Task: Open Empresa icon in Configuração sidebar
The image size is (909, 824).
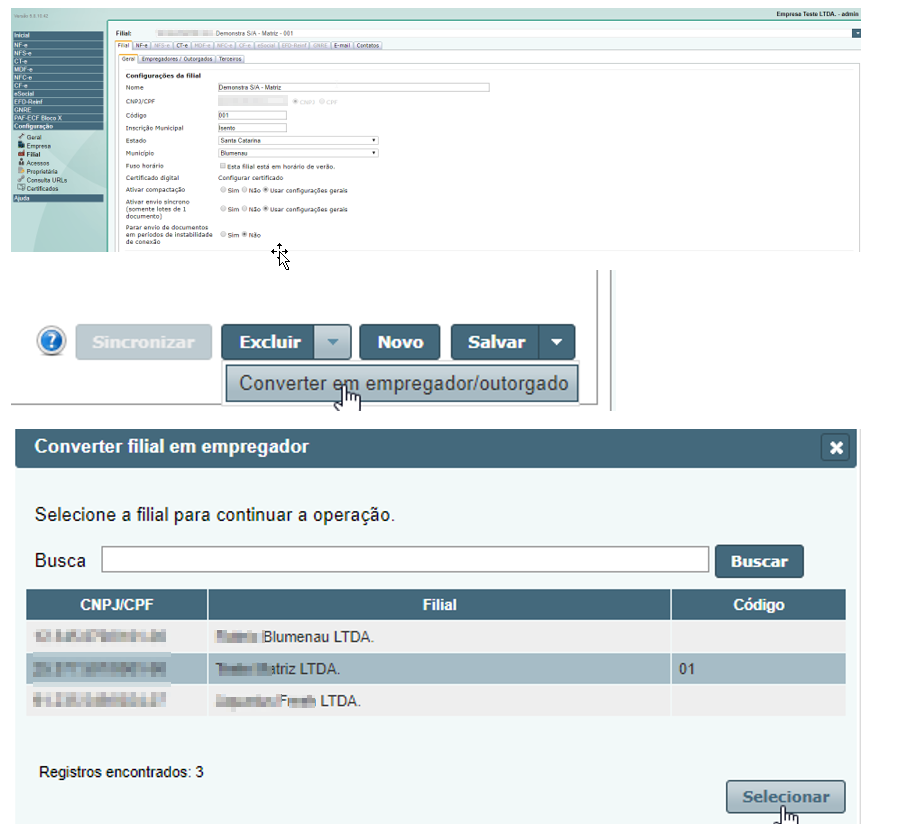Action: 20,146
